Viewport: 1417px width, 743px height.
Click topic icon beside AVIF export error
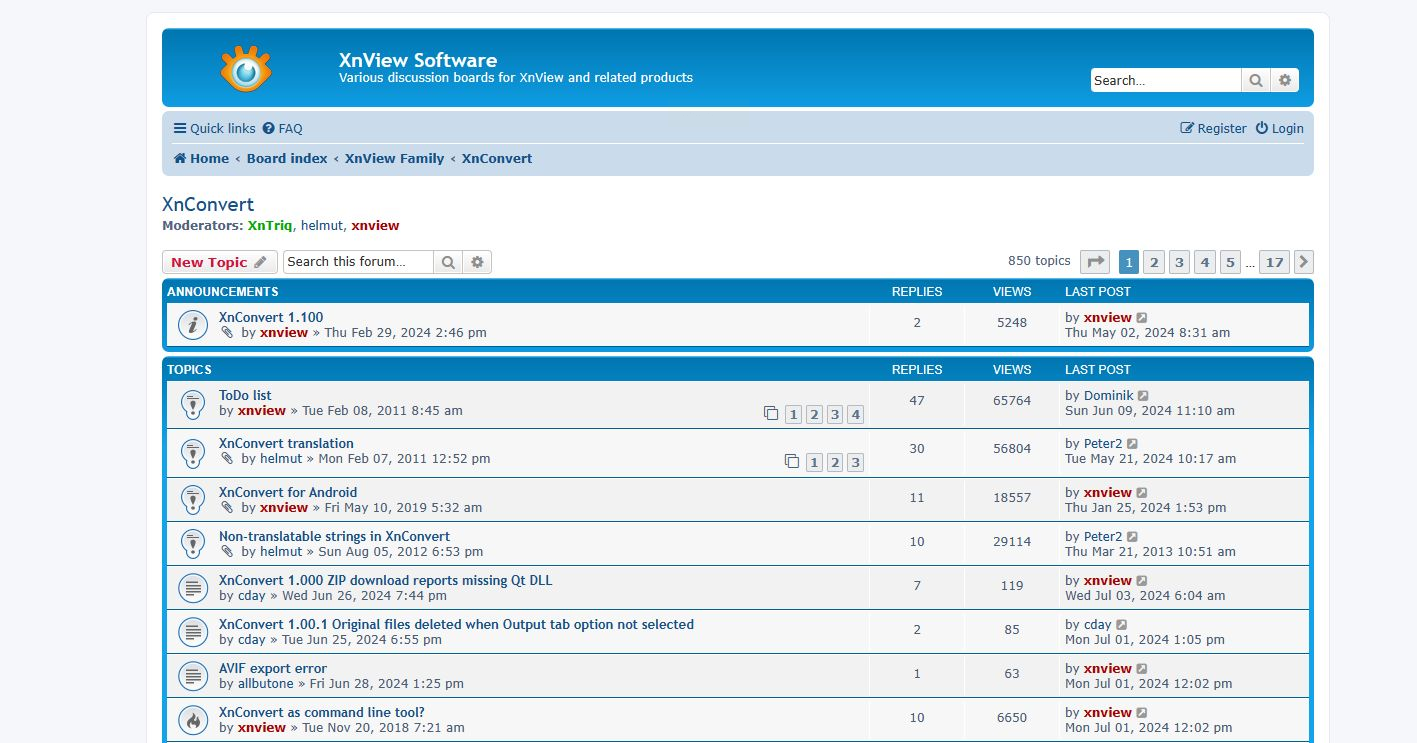192,676
